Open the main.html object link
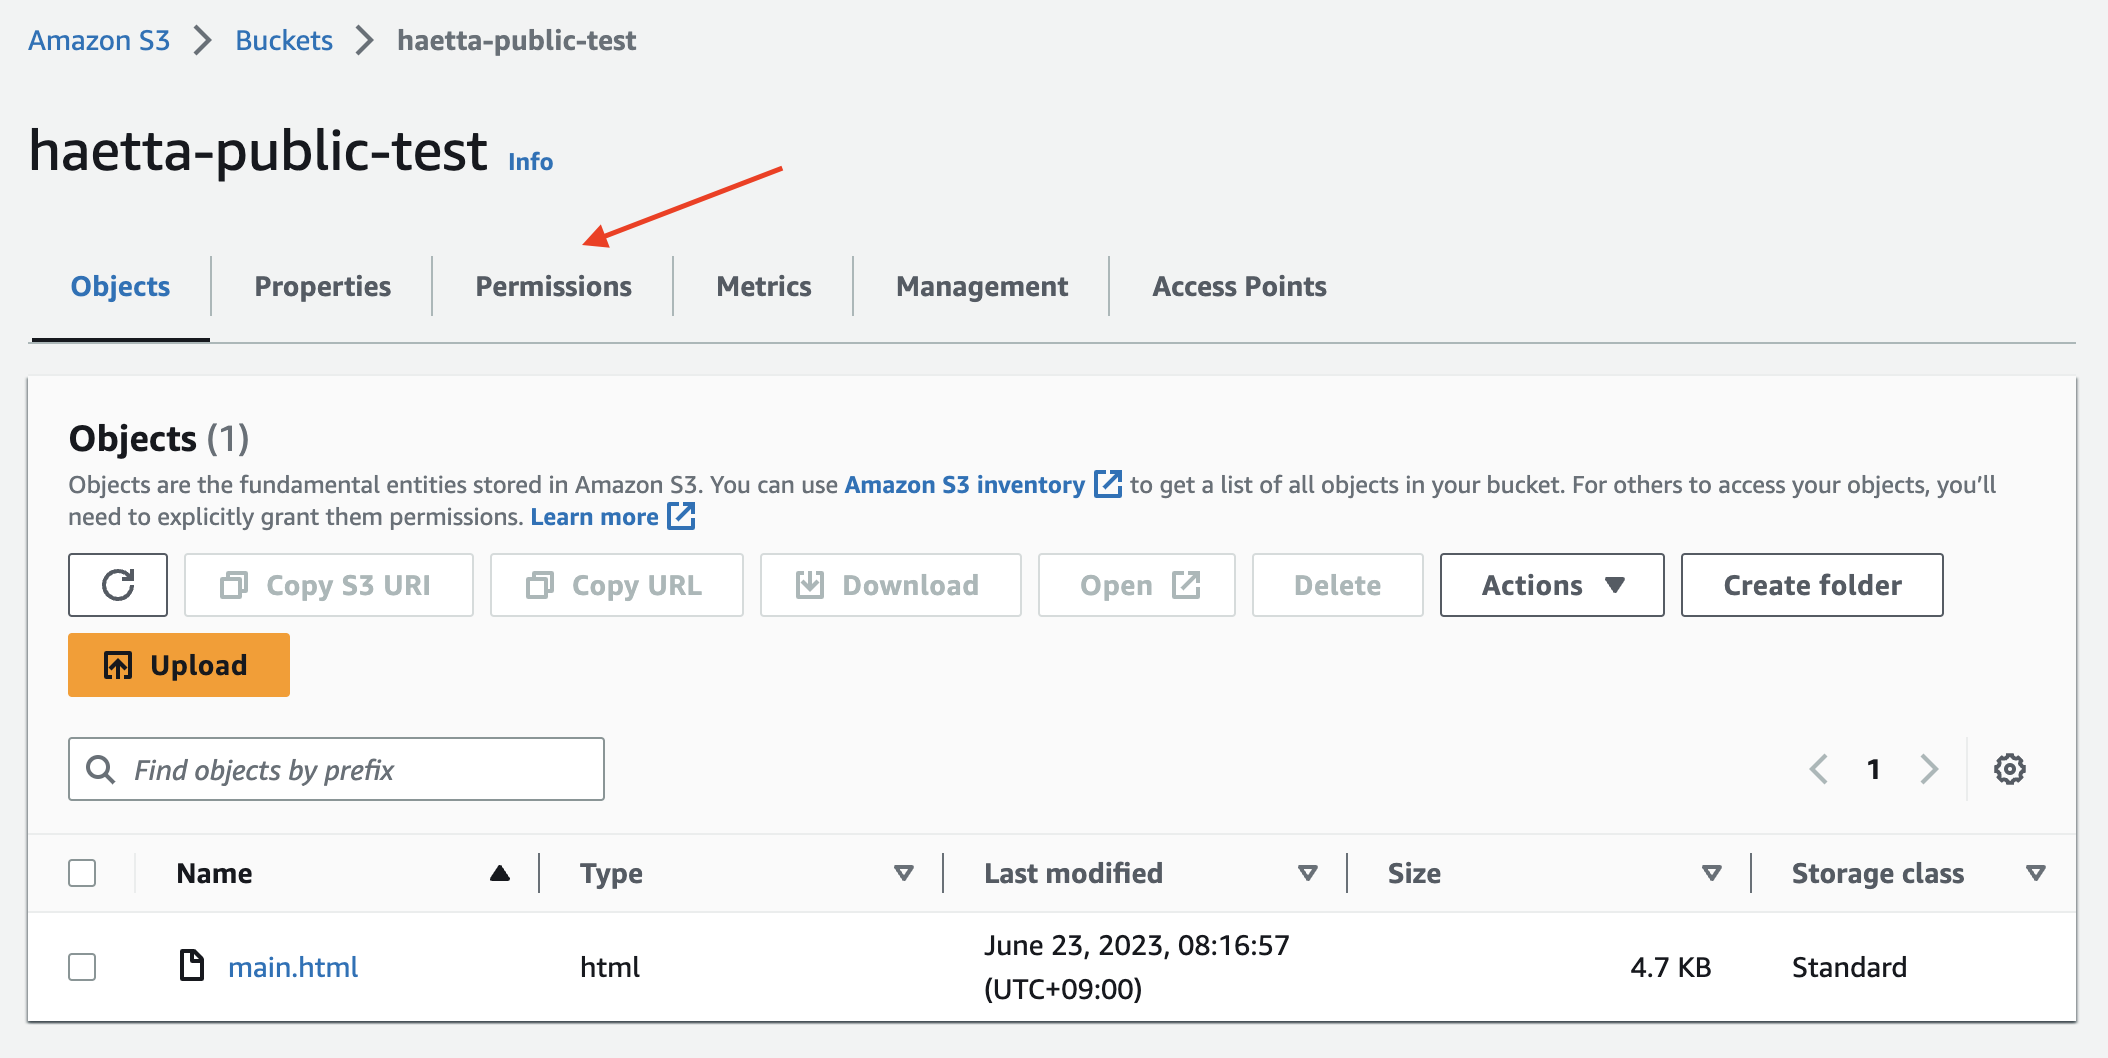 click(293, 967)
